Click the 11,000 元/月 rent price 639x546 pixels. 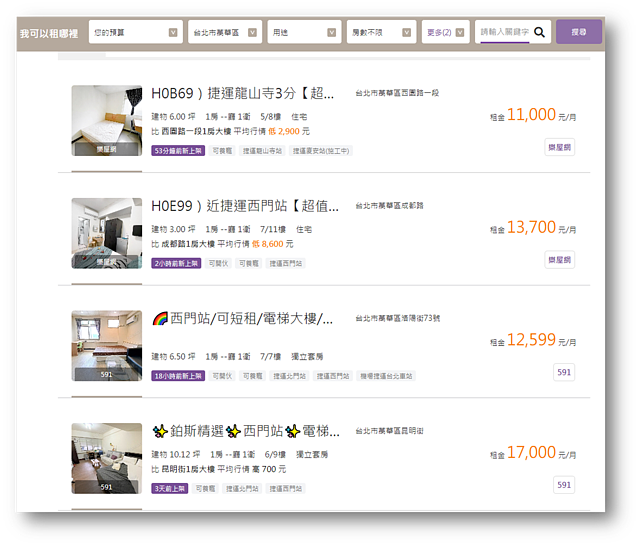[x=533, y=115]
